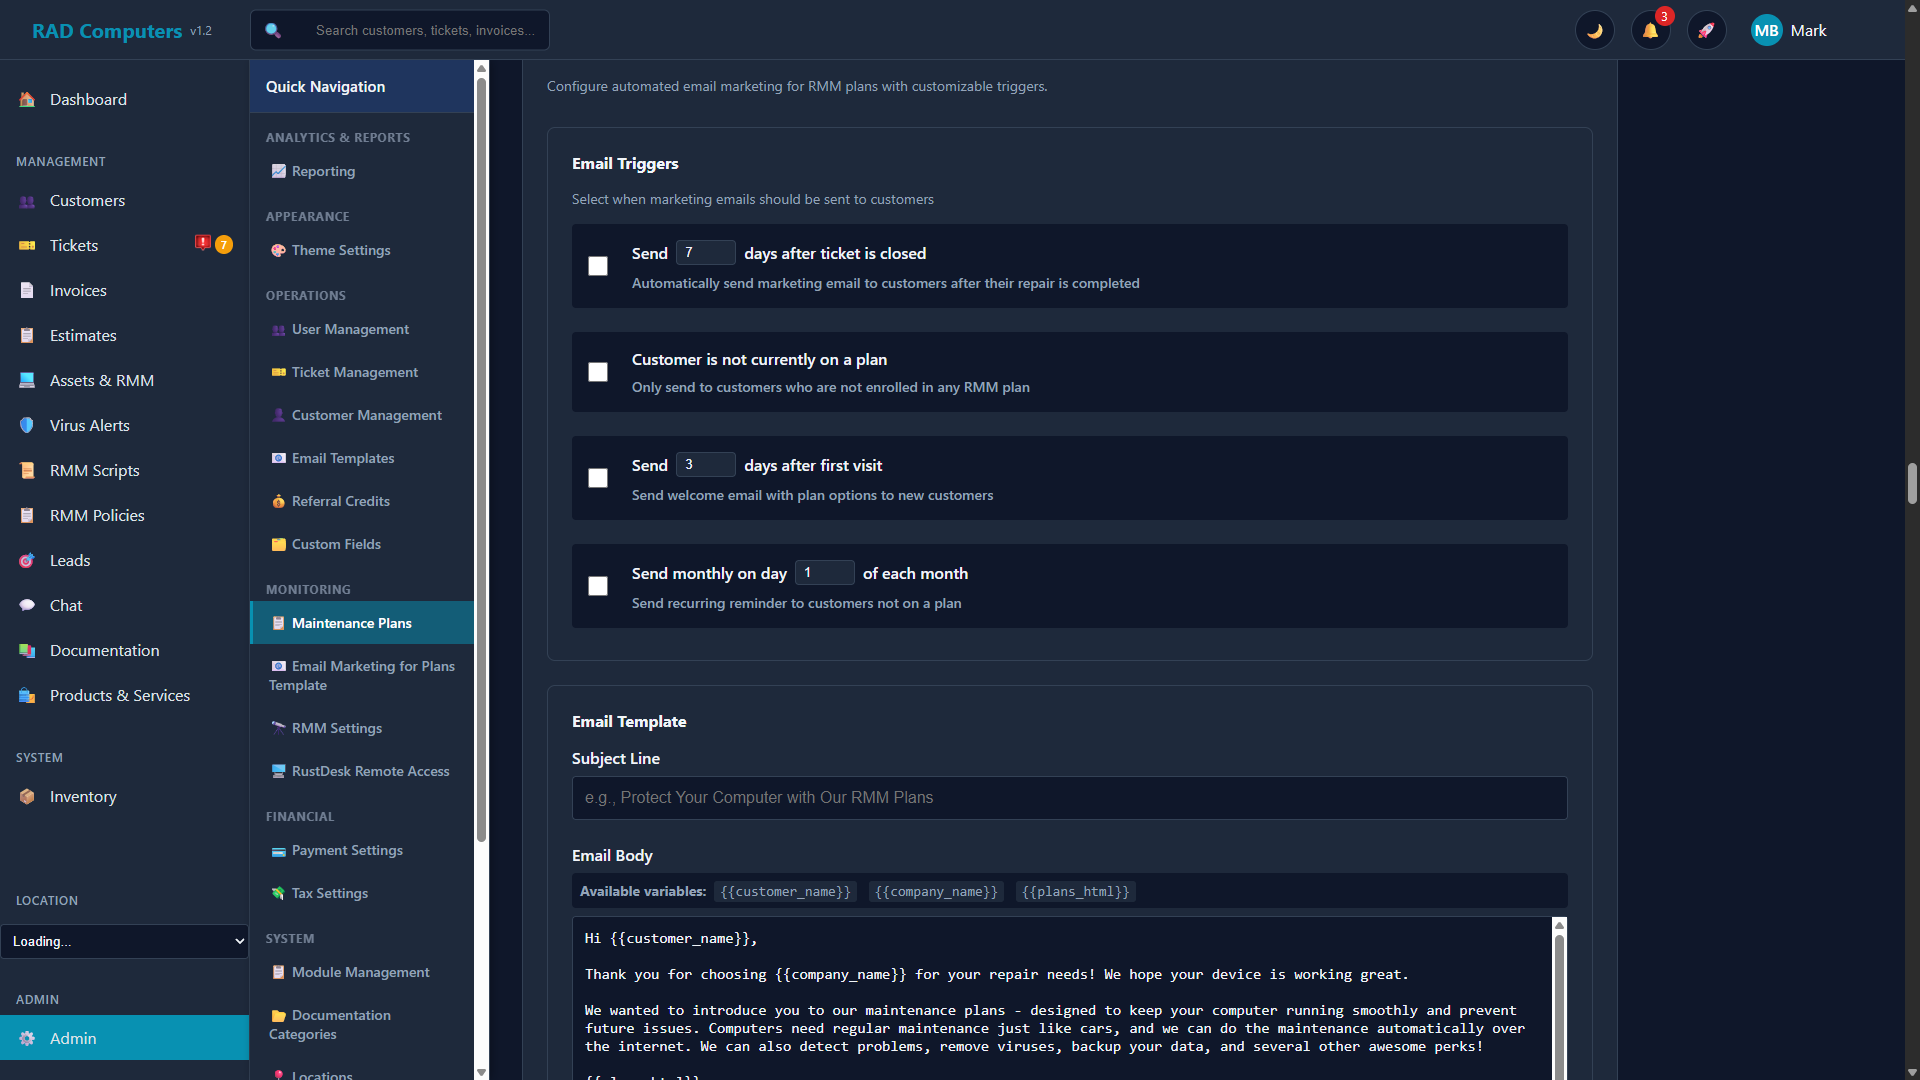Insert the {{plans_html}} variable
Image resolution: width=1920 pixels, height=1080 pixels.
[1075, 892]
